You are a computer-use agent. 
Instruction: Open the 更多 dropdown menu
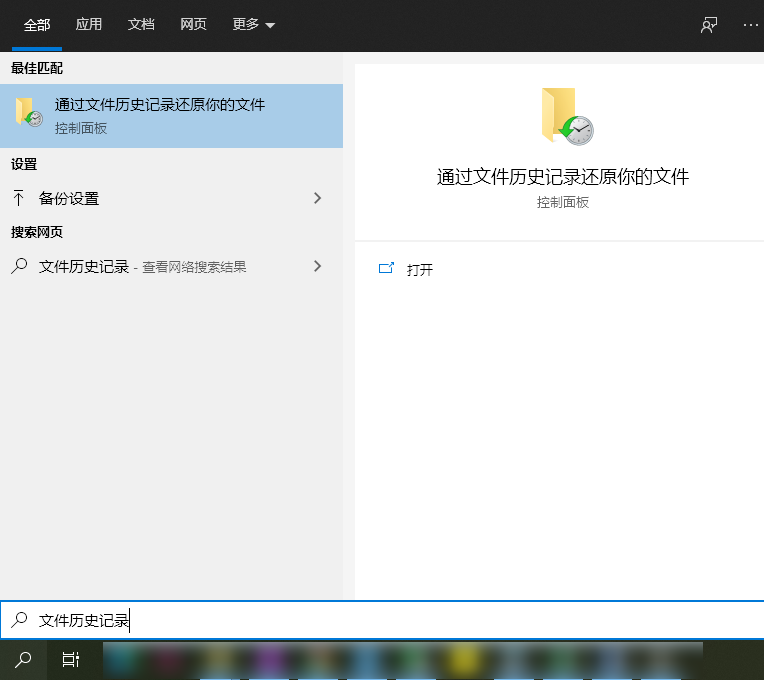tap(253, 24)
